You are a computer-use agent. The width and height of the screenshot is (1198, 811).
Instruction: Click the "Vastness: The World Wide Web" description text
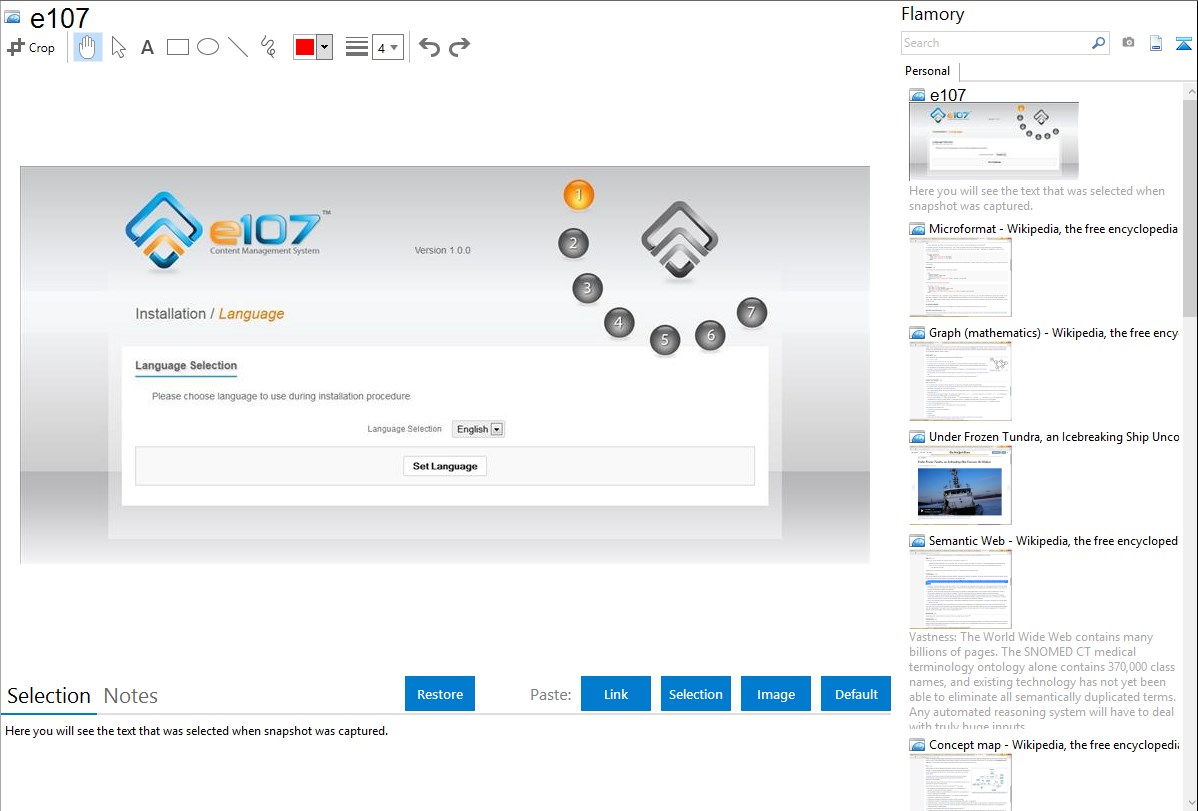(x=1042, y=682)
